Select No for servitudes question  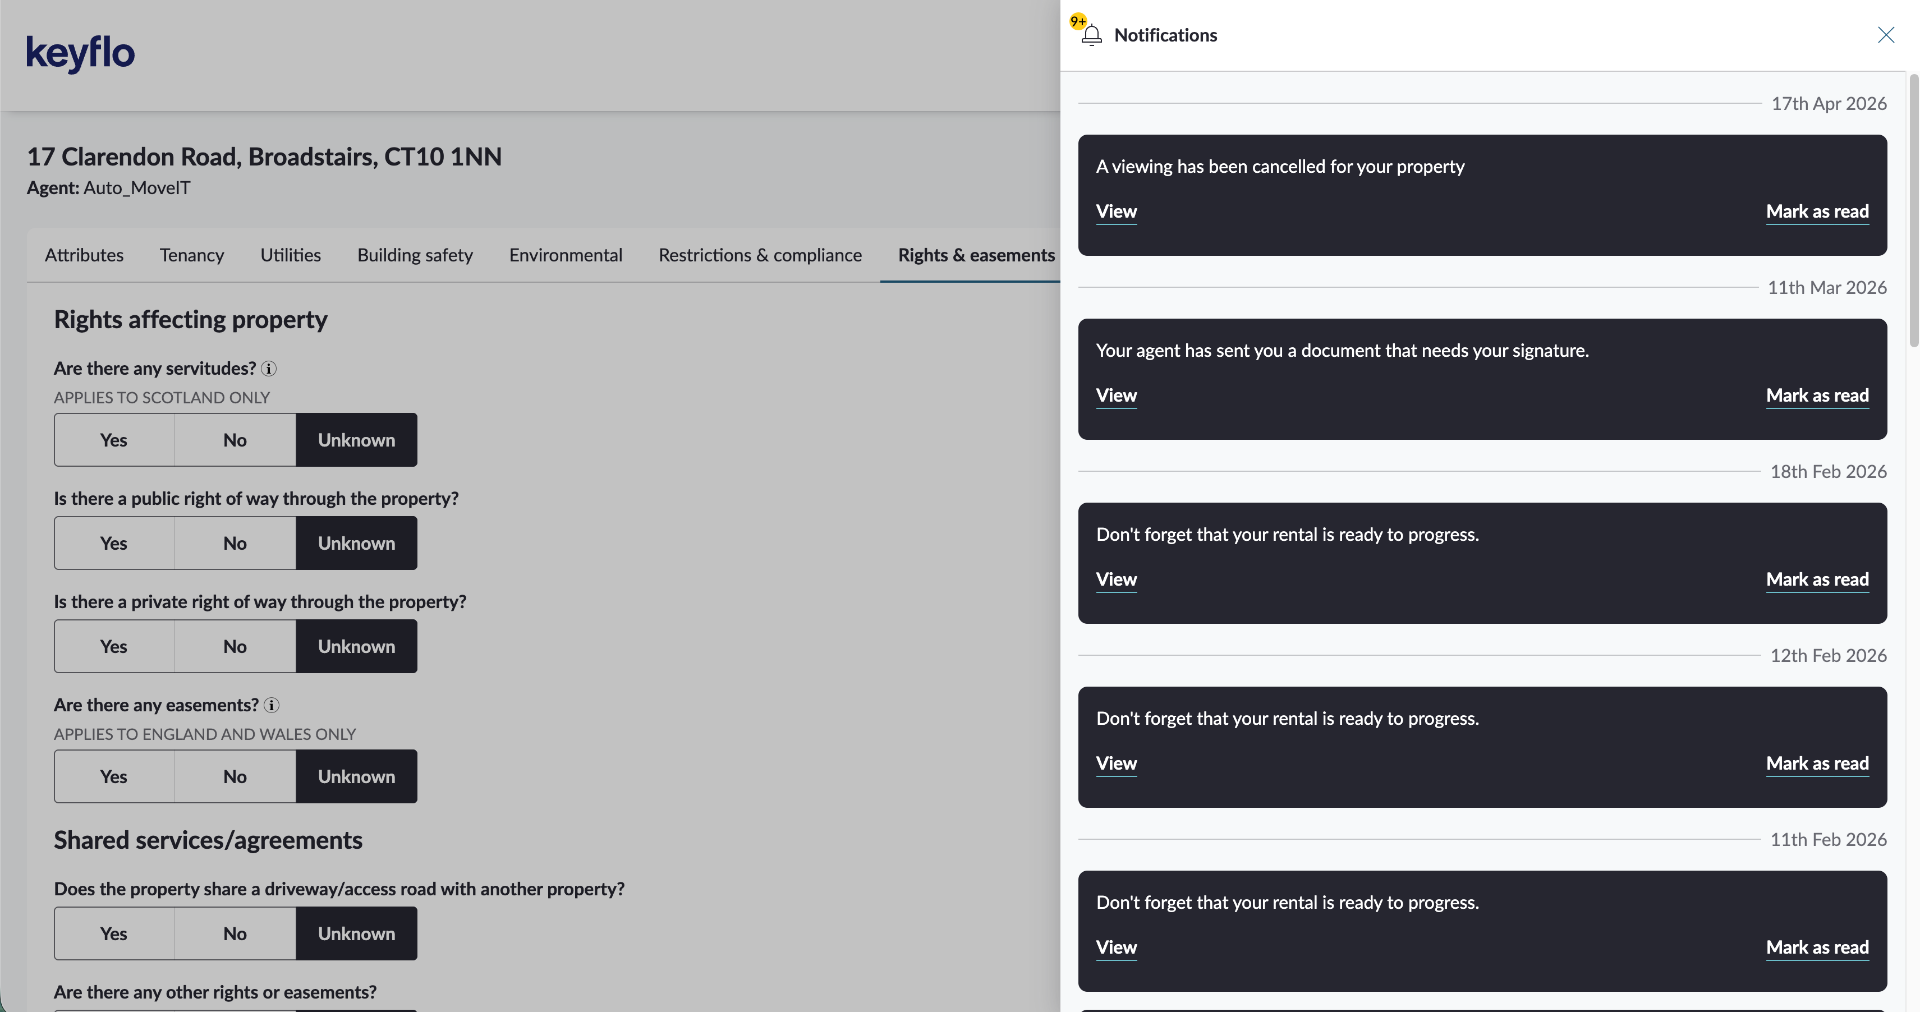(235, 440)
